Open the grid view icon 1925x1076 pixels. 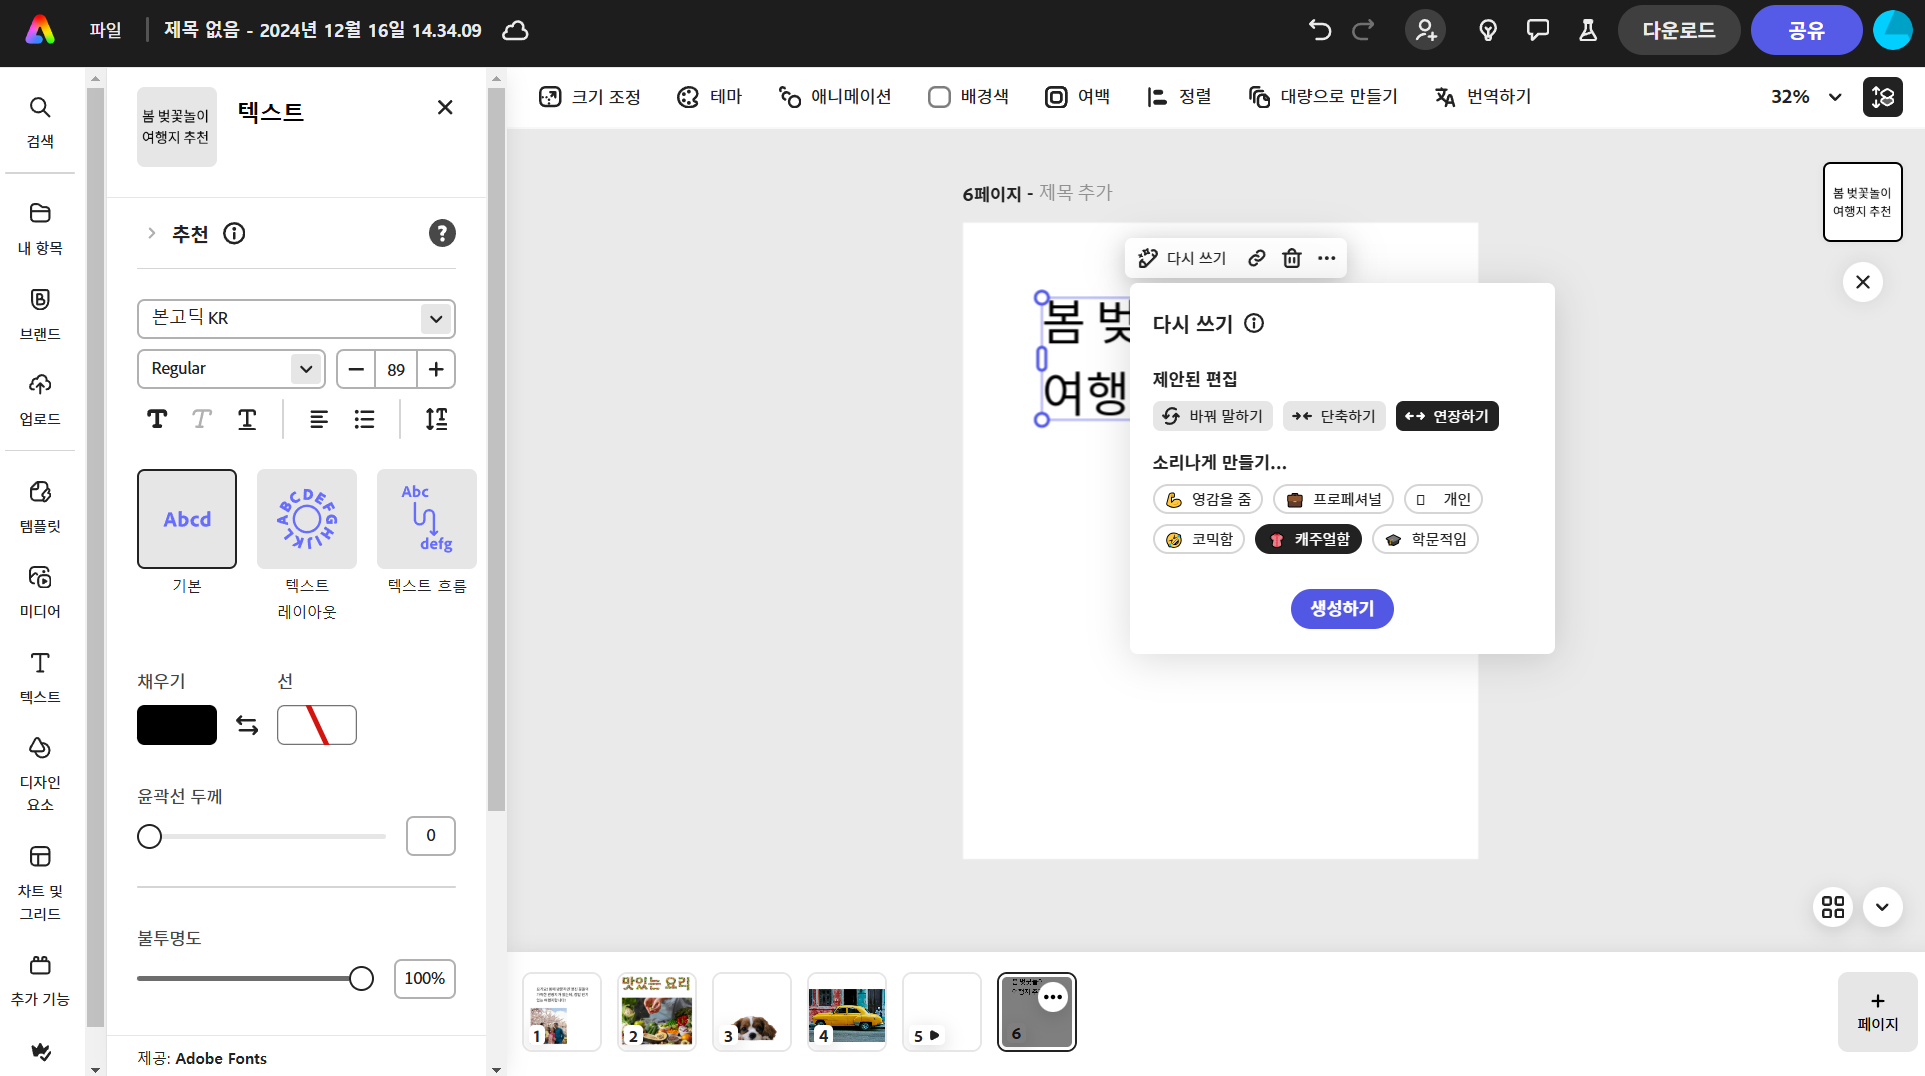(1833, 907)
